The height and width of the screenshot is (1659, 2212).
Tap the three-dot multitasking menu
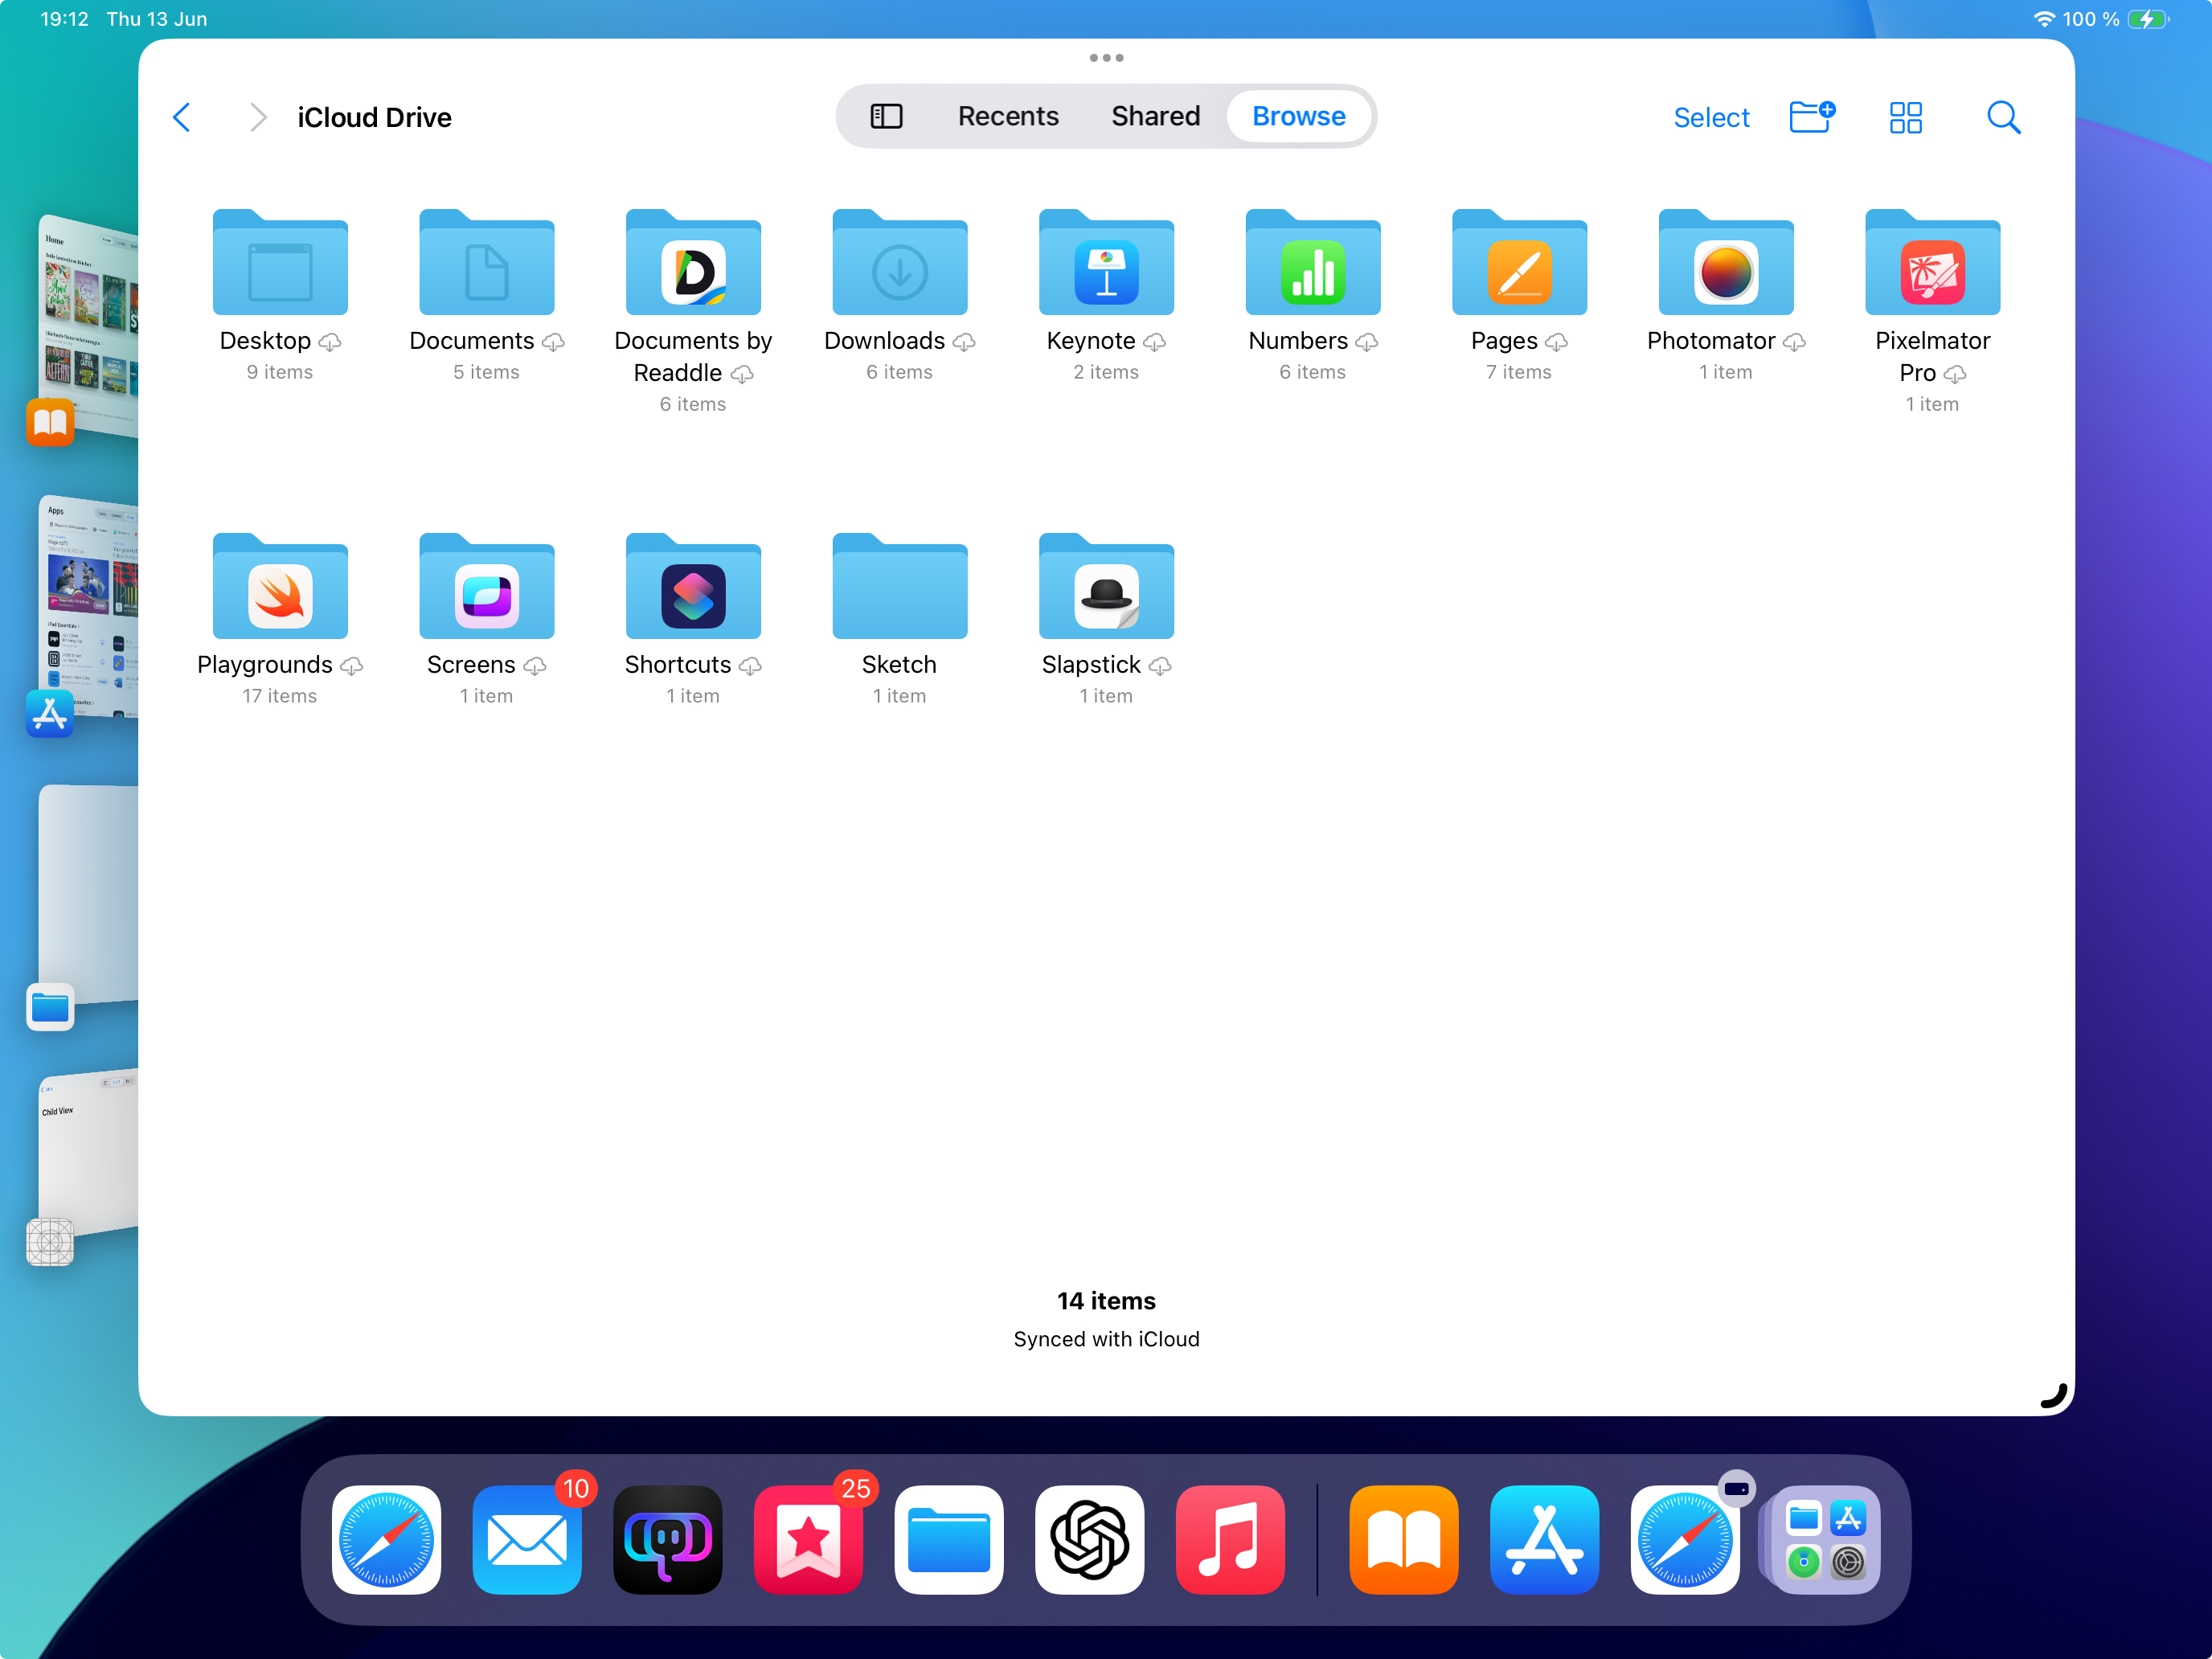tap(1106, 58)
